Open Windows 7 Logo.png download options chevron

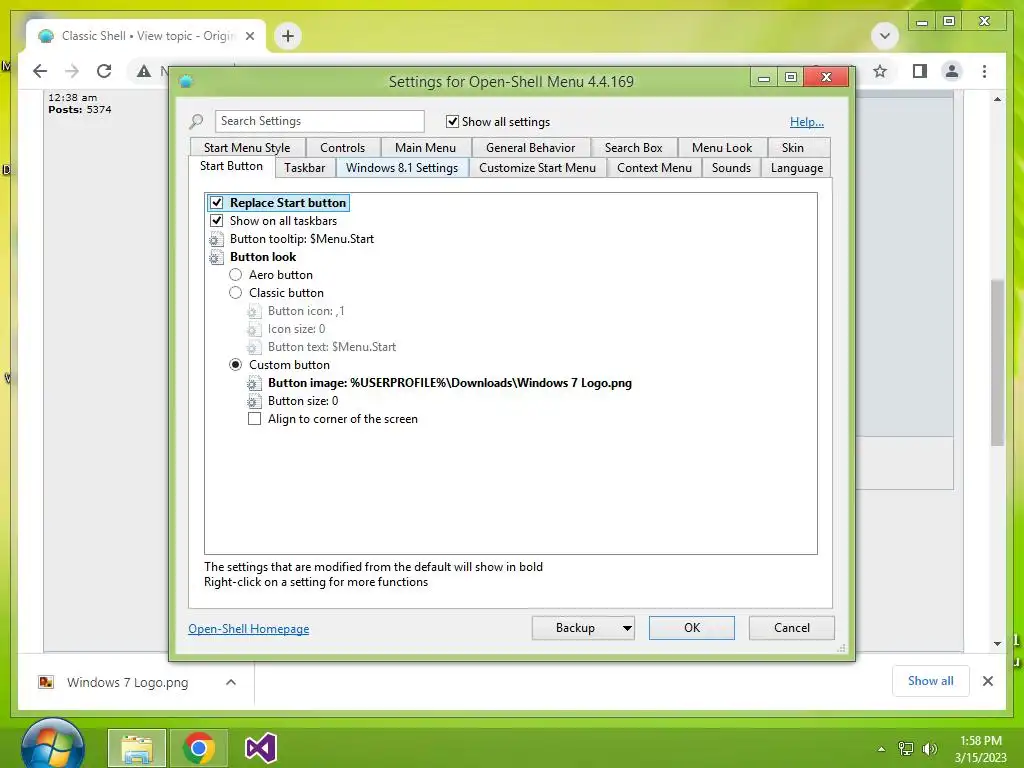231,682
